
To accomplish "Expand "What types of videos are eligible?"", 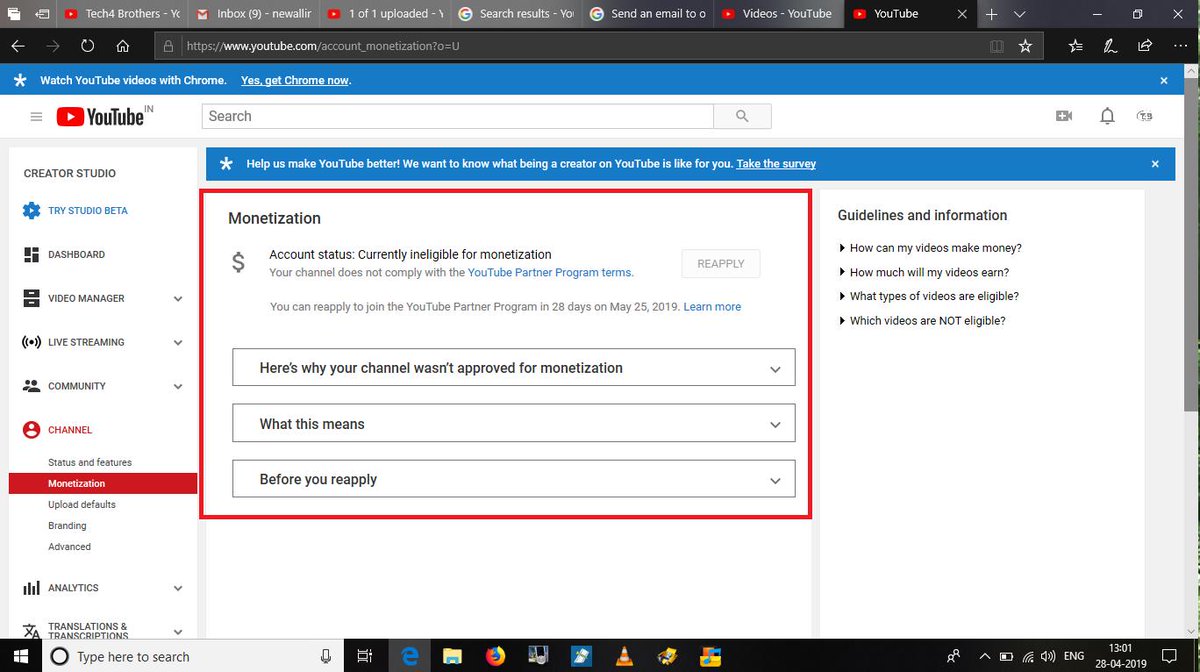I will 929,296.
